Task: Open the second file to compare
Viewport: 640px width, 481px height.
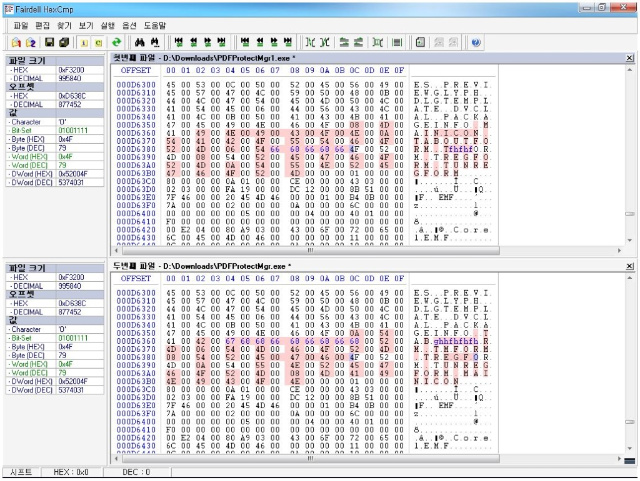Action: coord(31,42)
